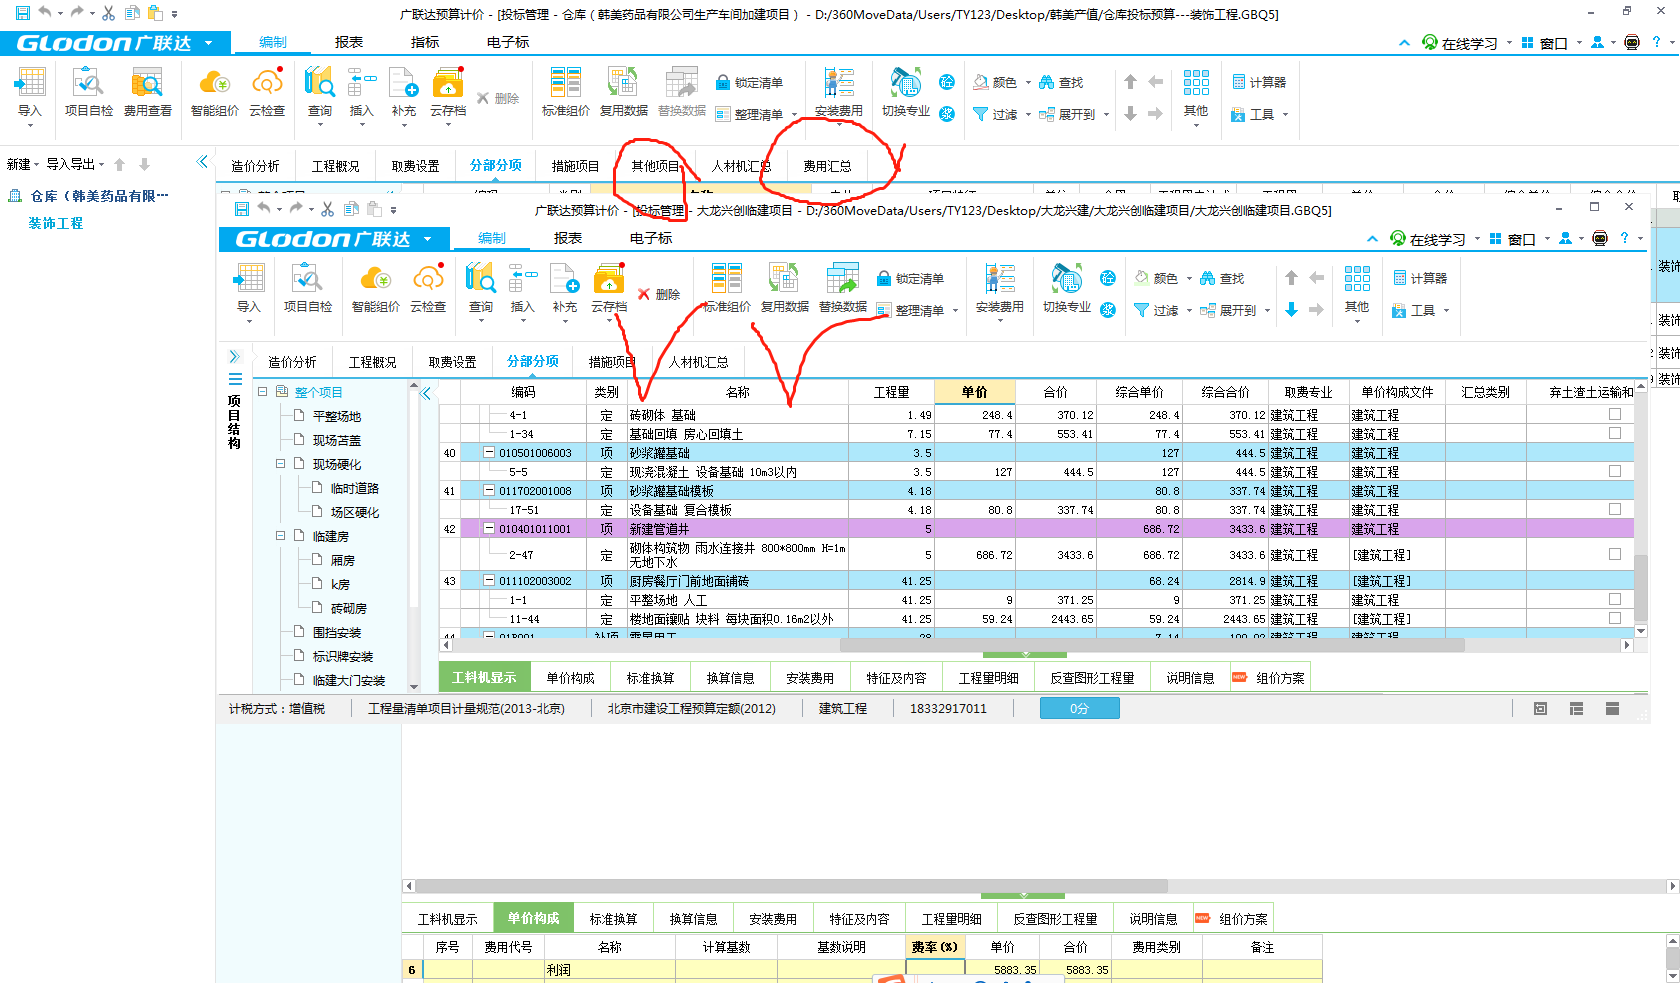Open 项目自检 in back window toolbar

click(88, 92)
